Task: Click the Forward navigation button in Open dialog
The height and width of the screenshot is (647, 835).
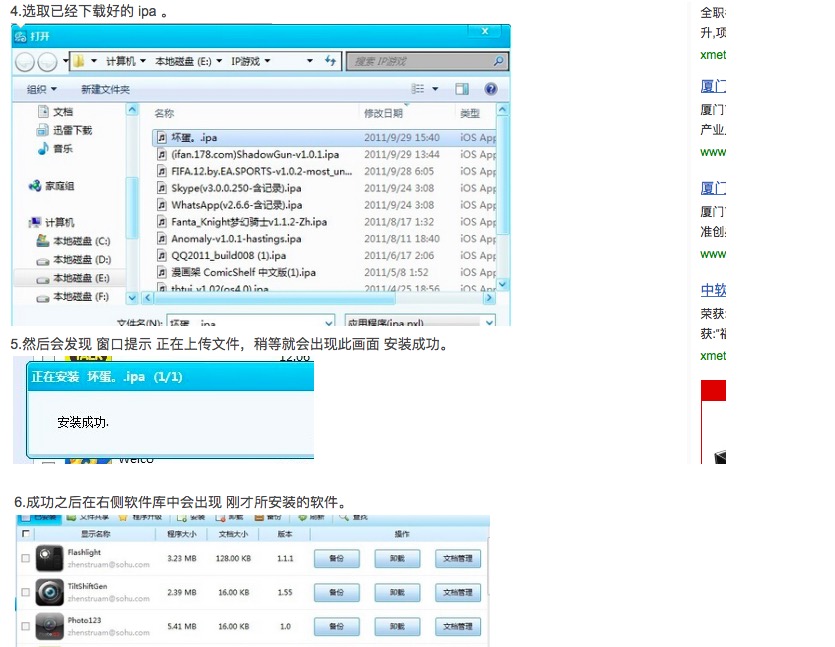Action: click(47, 62)
